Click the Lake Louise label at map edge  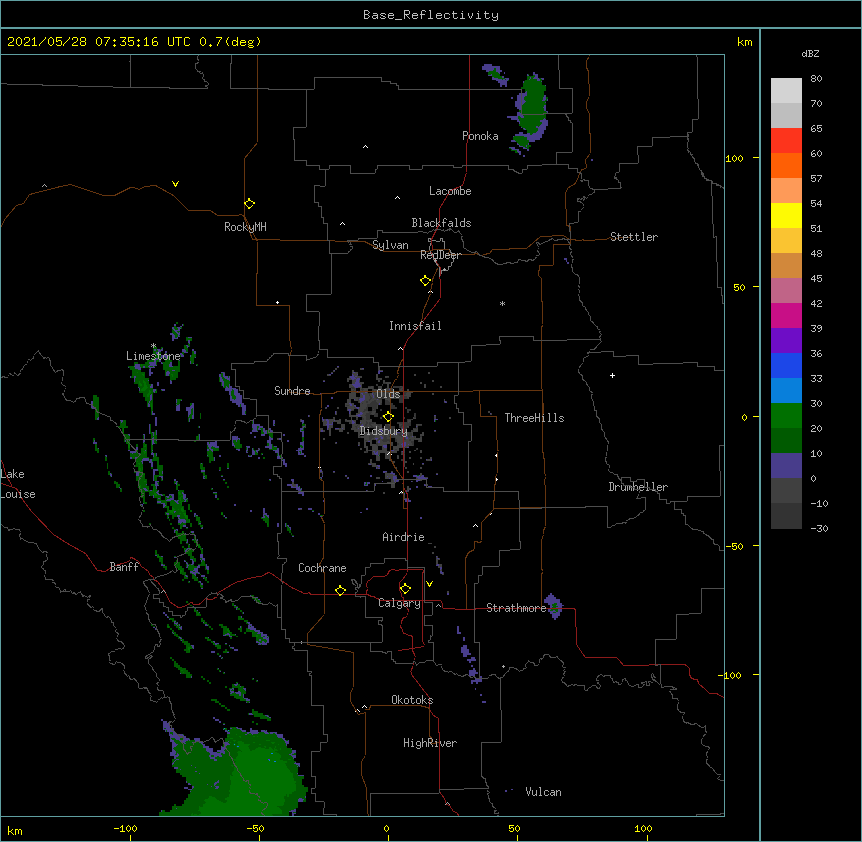[x=18, y=484]
